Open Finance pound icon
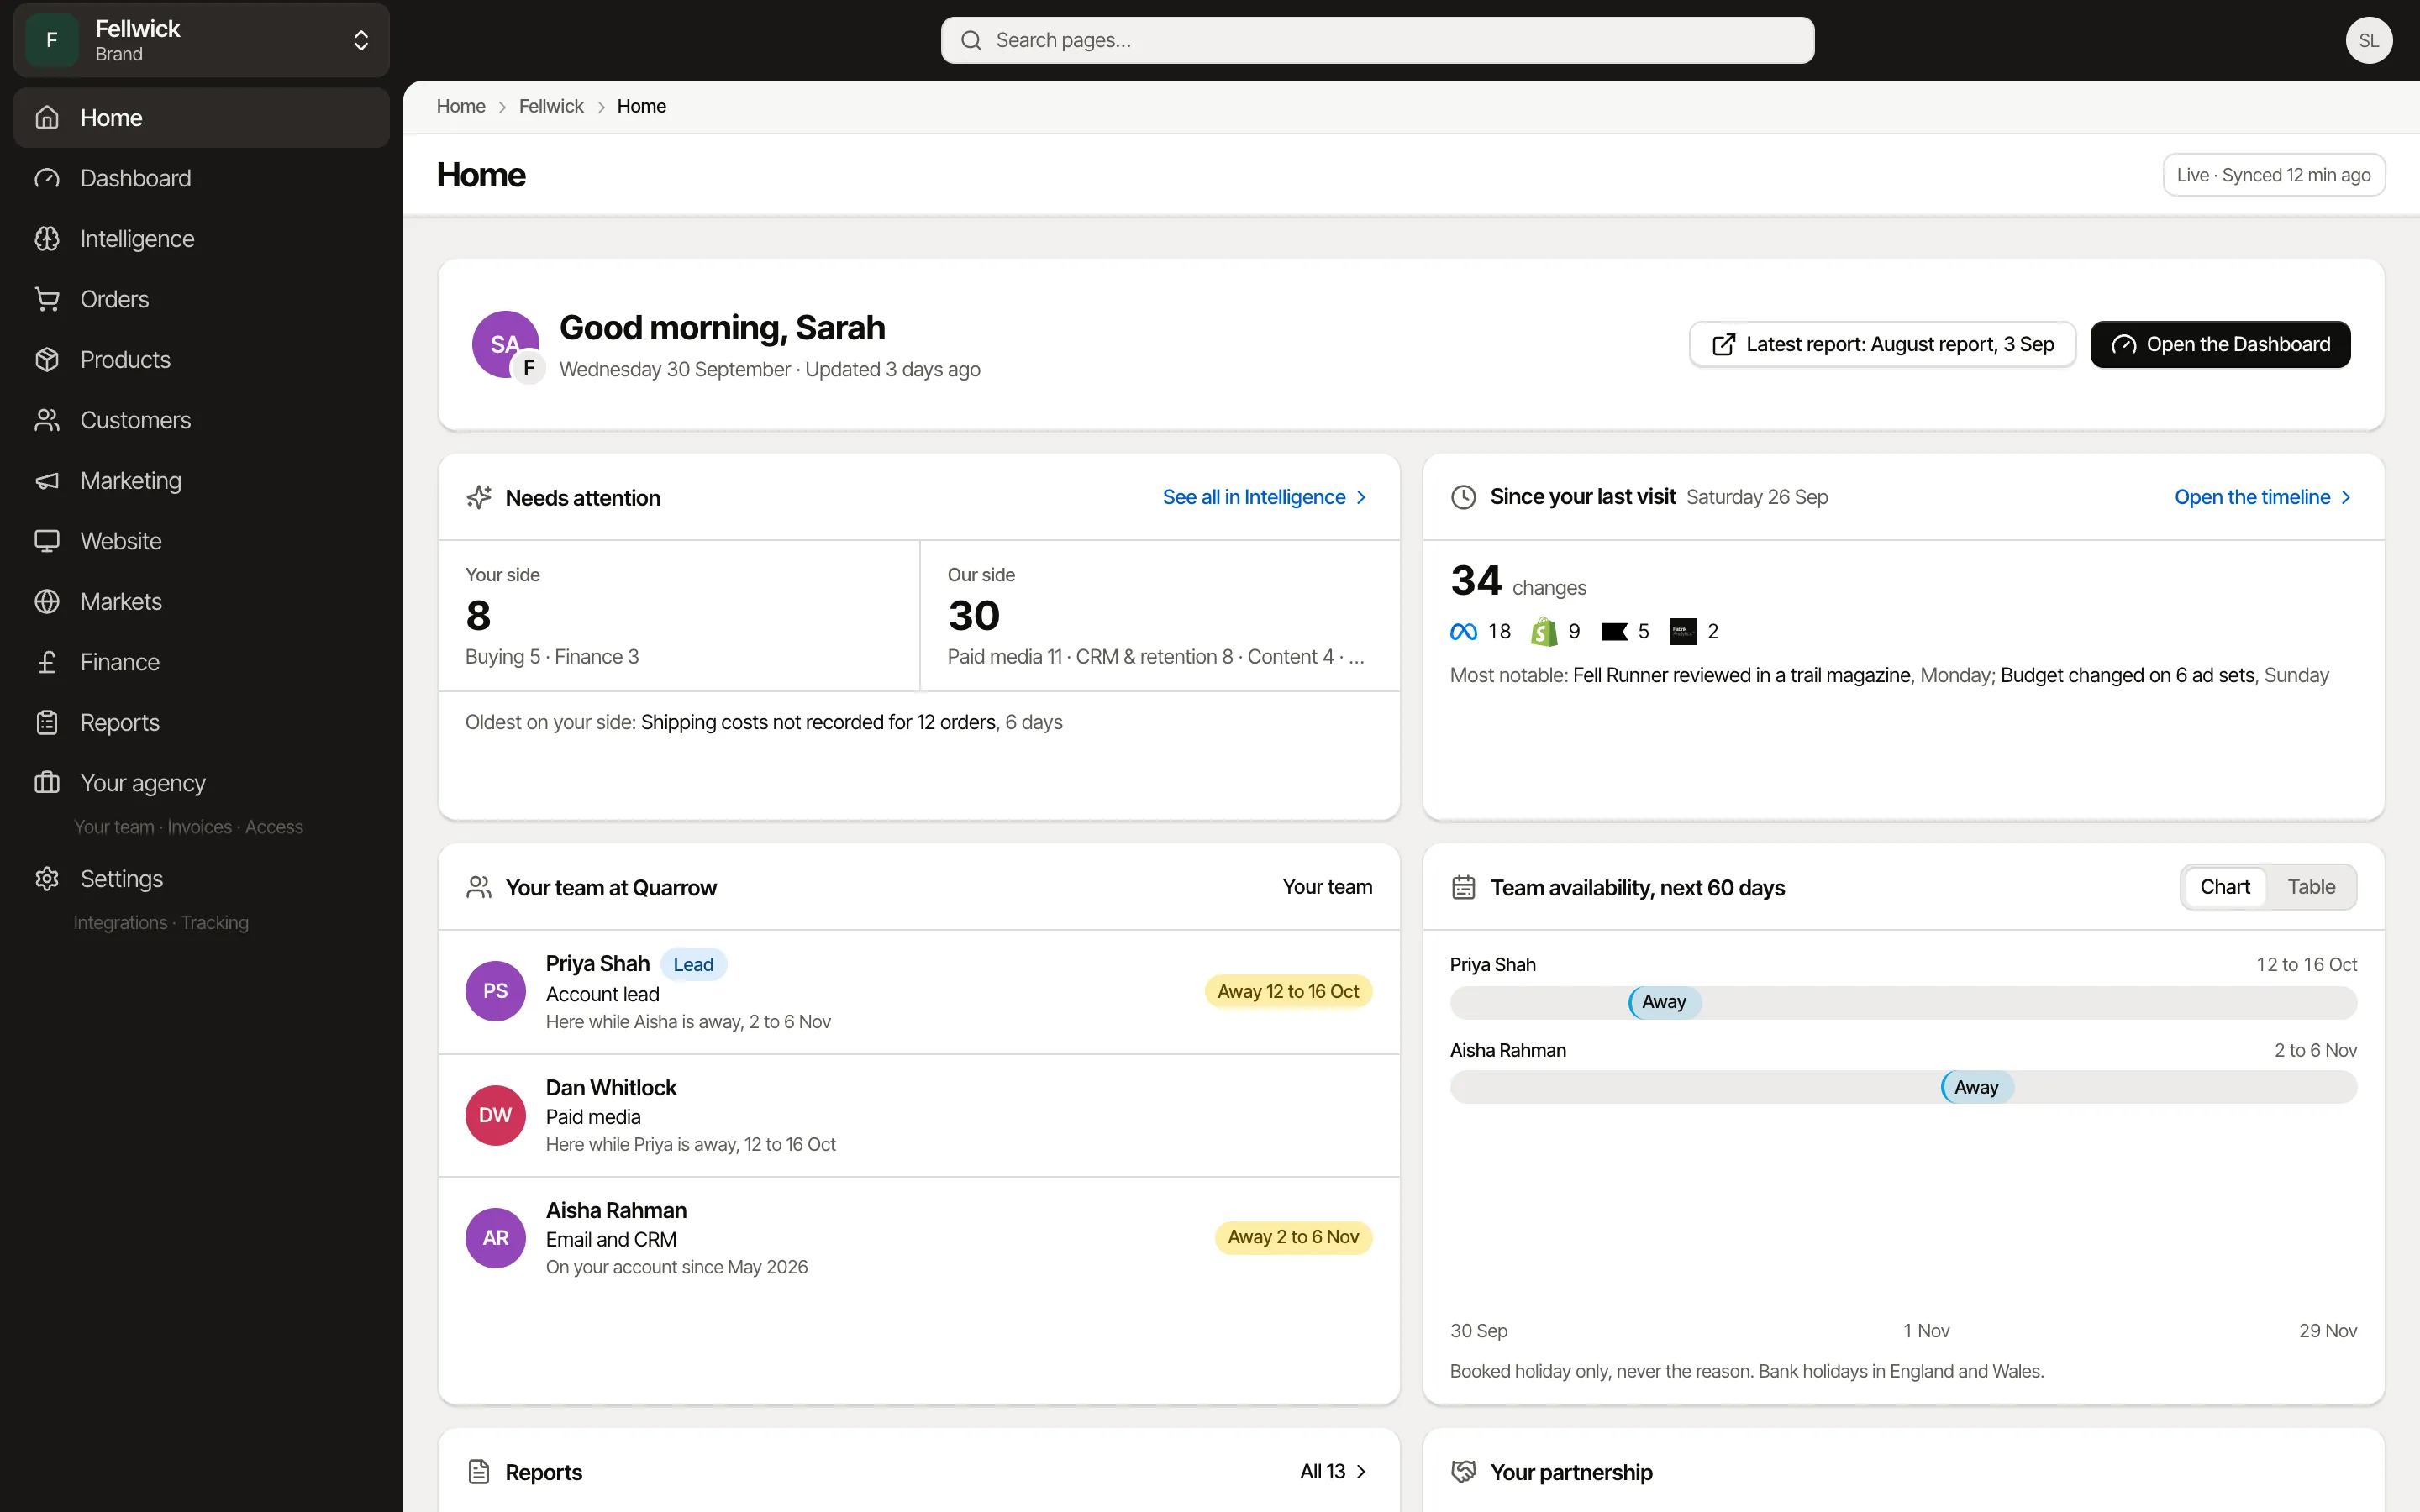The height and width of the screenshot is (1512, 2420). [x=47, y=662]
